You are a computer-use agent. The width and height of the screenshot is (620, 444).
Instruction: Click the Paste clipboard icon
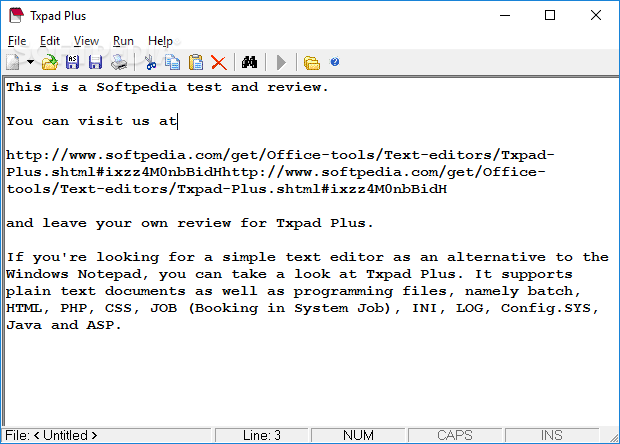click(x=196, y=62)
